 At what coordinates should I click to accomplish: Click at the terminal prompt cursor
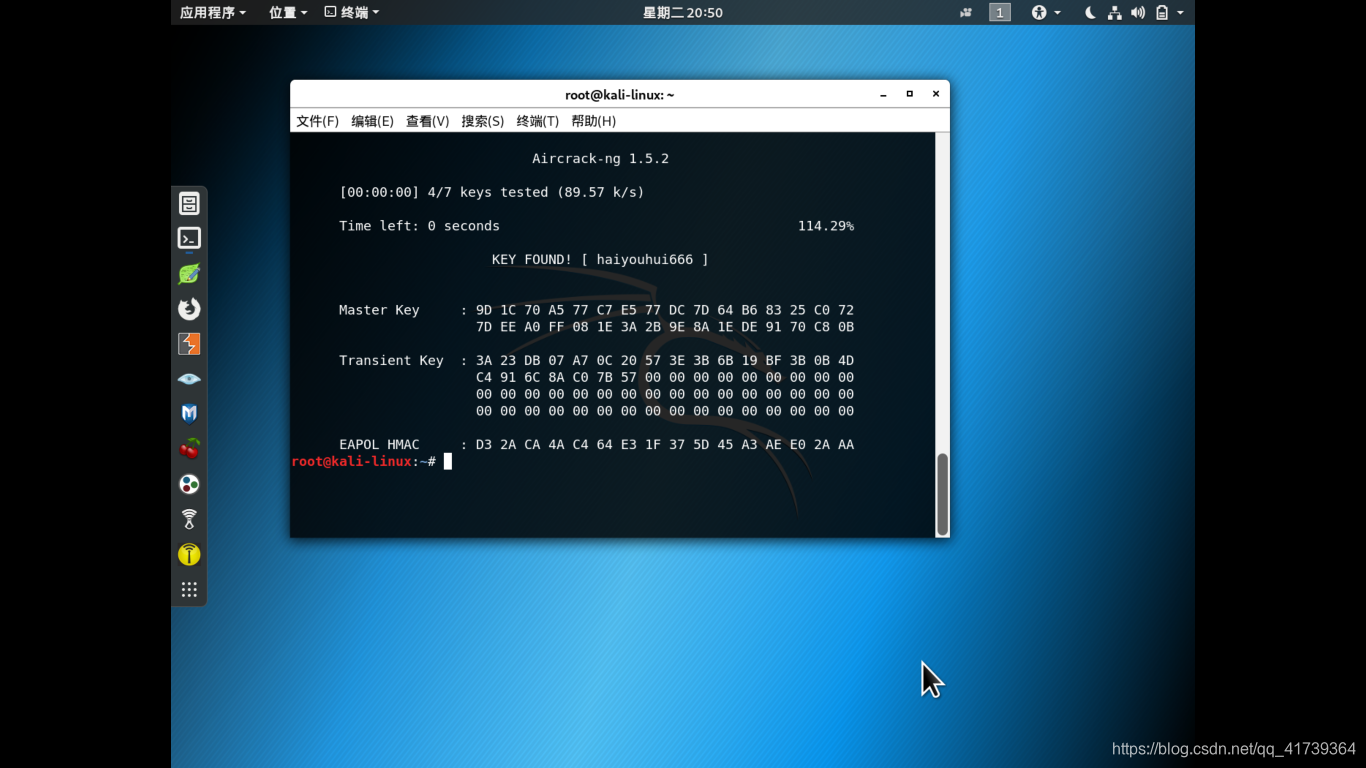pos(448,461)
